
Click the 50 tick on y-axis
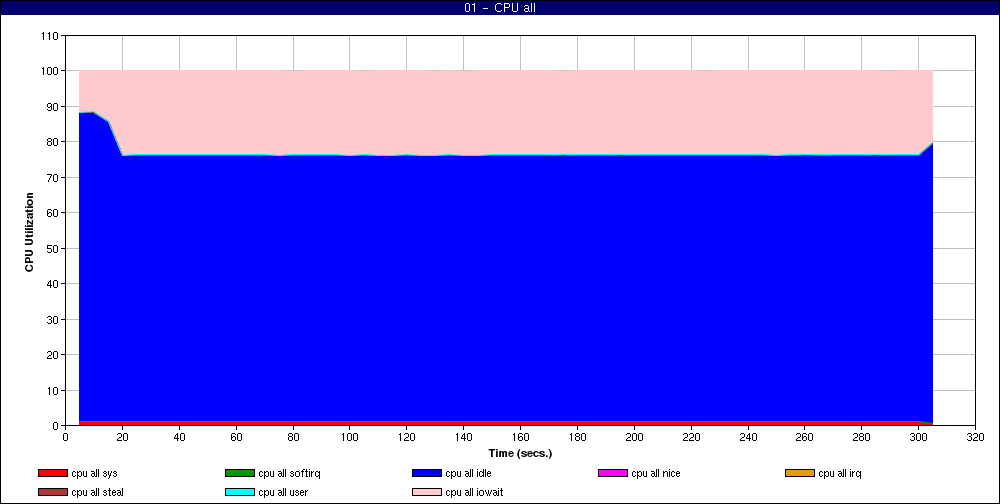[54, 248]
